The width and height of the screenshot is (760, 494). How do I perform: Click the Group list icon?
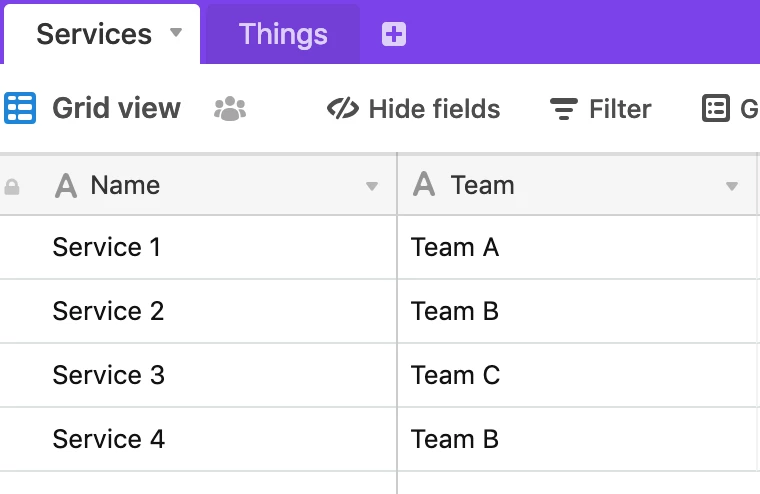point(715,108)
